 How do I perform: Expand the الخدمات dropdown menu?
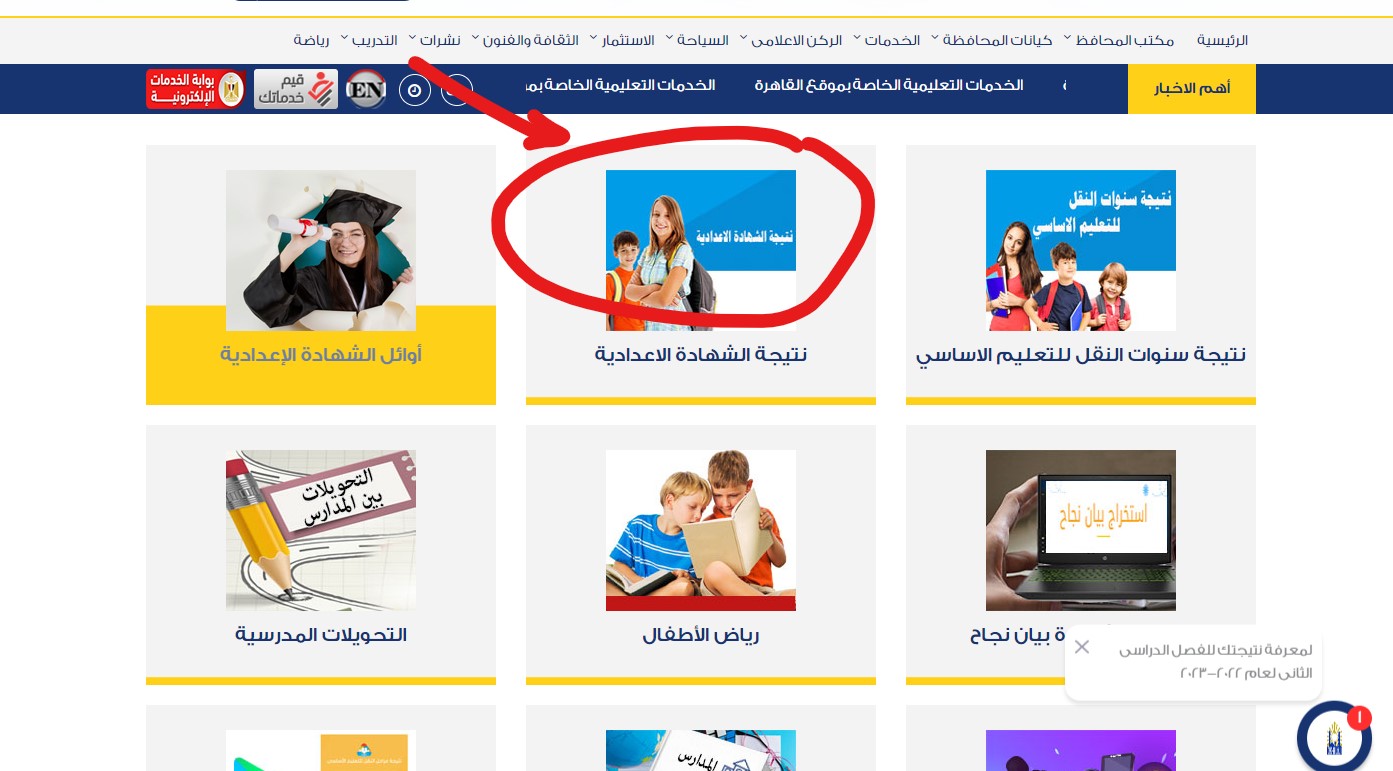coord(886,40)
